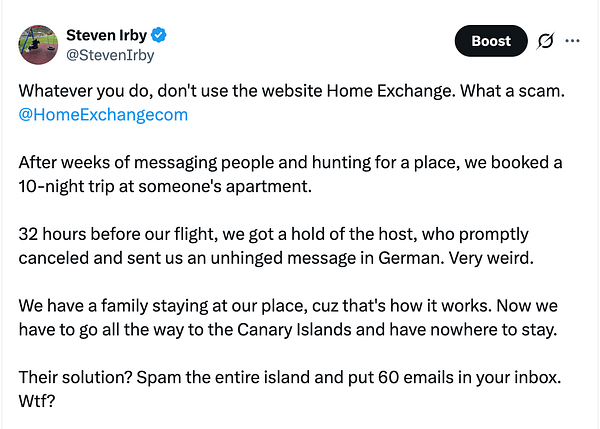The width and height of the screenshot is (600, 429).
Task: Click the blue verified badge
Action: tap(158, 35)
